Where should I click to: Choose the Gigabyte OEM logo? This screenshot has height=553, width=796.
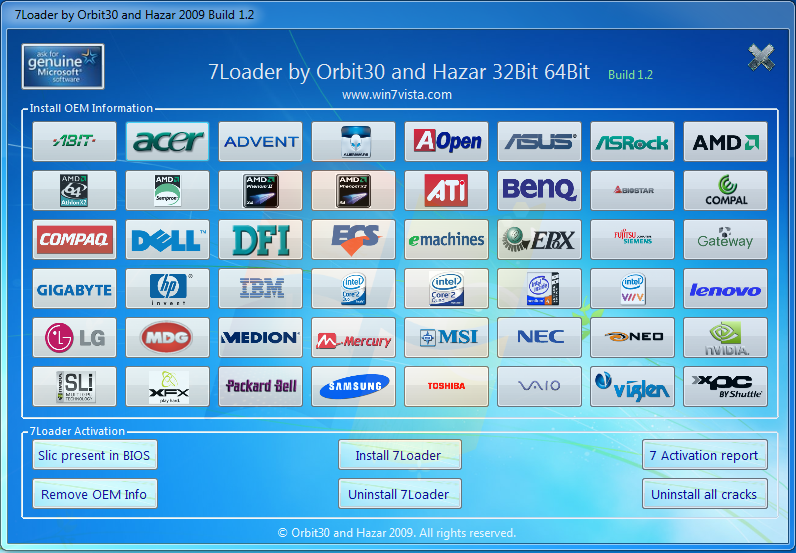pos(74,288)
